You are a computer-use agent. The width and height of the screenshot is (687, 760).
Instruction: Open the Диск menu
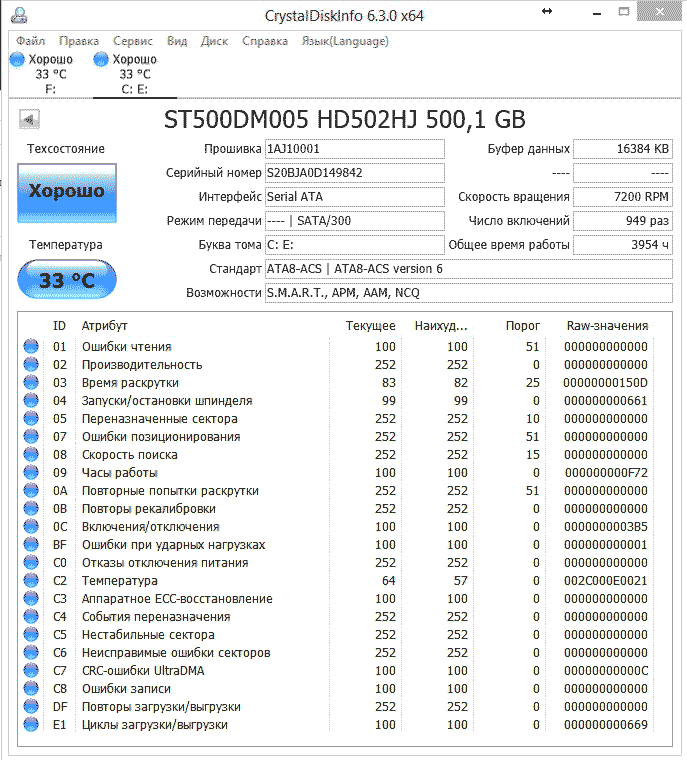pyautogui.click(x=214, y=41)
